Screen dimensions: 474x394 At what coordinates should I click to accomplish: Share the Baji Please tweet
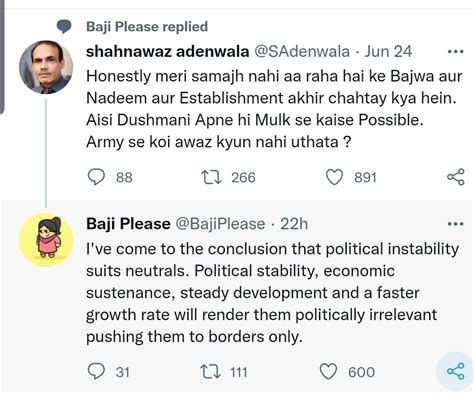pyautogui.click(x=455, y=371)
